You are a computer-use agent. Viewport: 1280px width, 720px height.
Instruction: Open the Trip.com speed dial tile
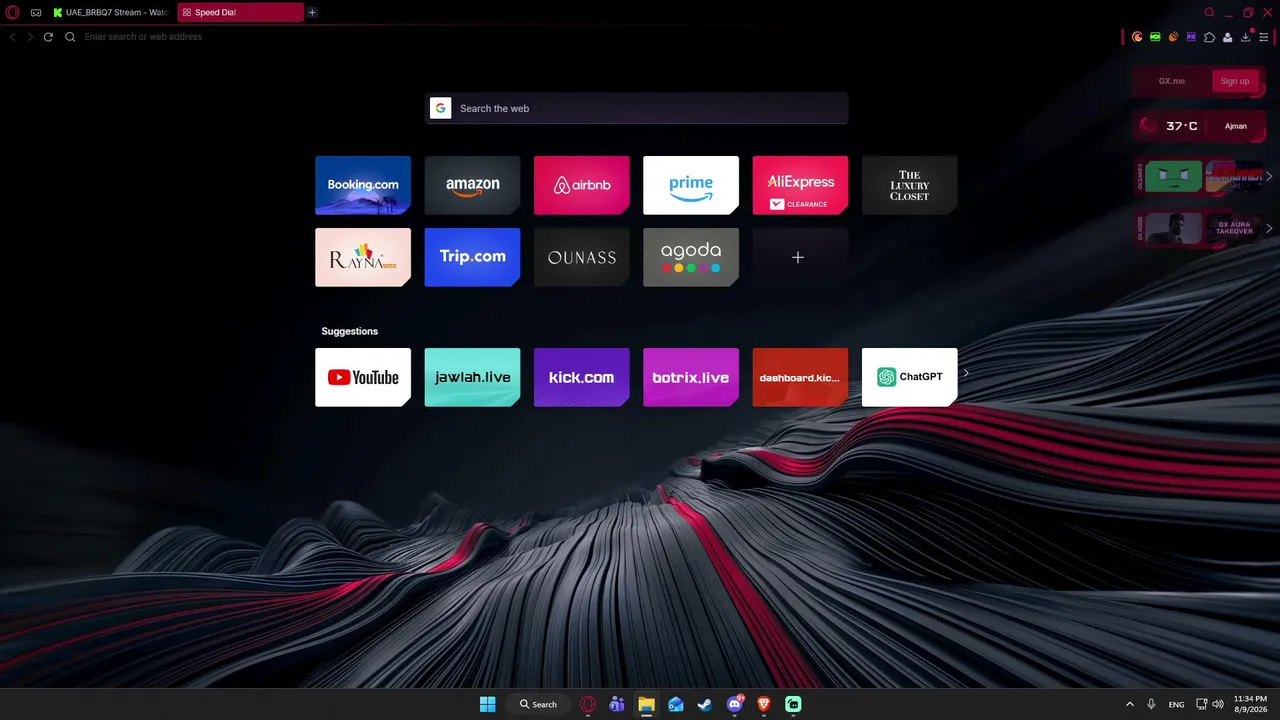pos(472,257)
